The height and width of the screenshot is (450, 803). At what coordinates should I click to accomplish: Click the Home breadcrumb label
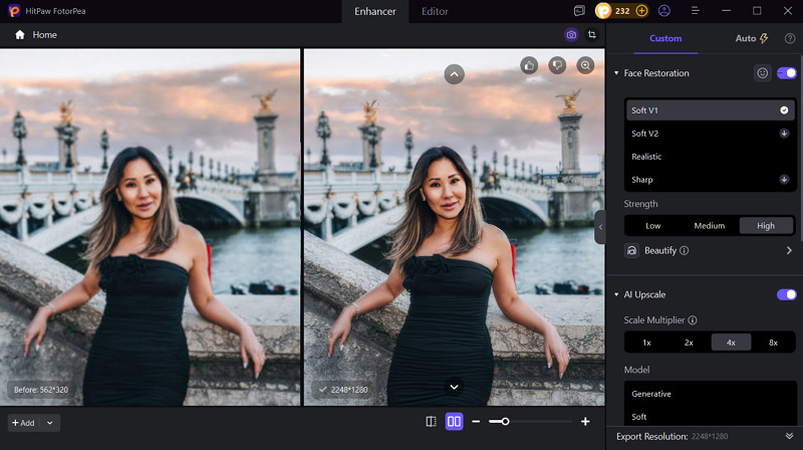coord(45,35)
